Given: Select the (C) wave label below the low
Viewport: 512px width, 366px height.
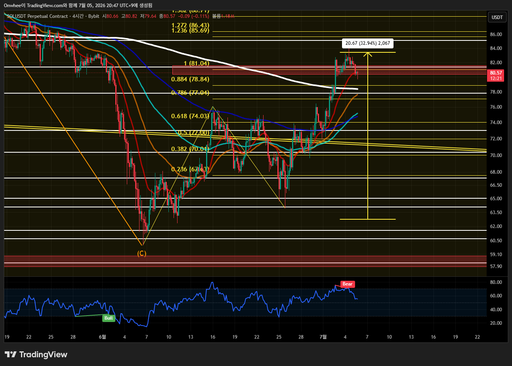Looking at the screenshot, I should [x=142, y=254].
